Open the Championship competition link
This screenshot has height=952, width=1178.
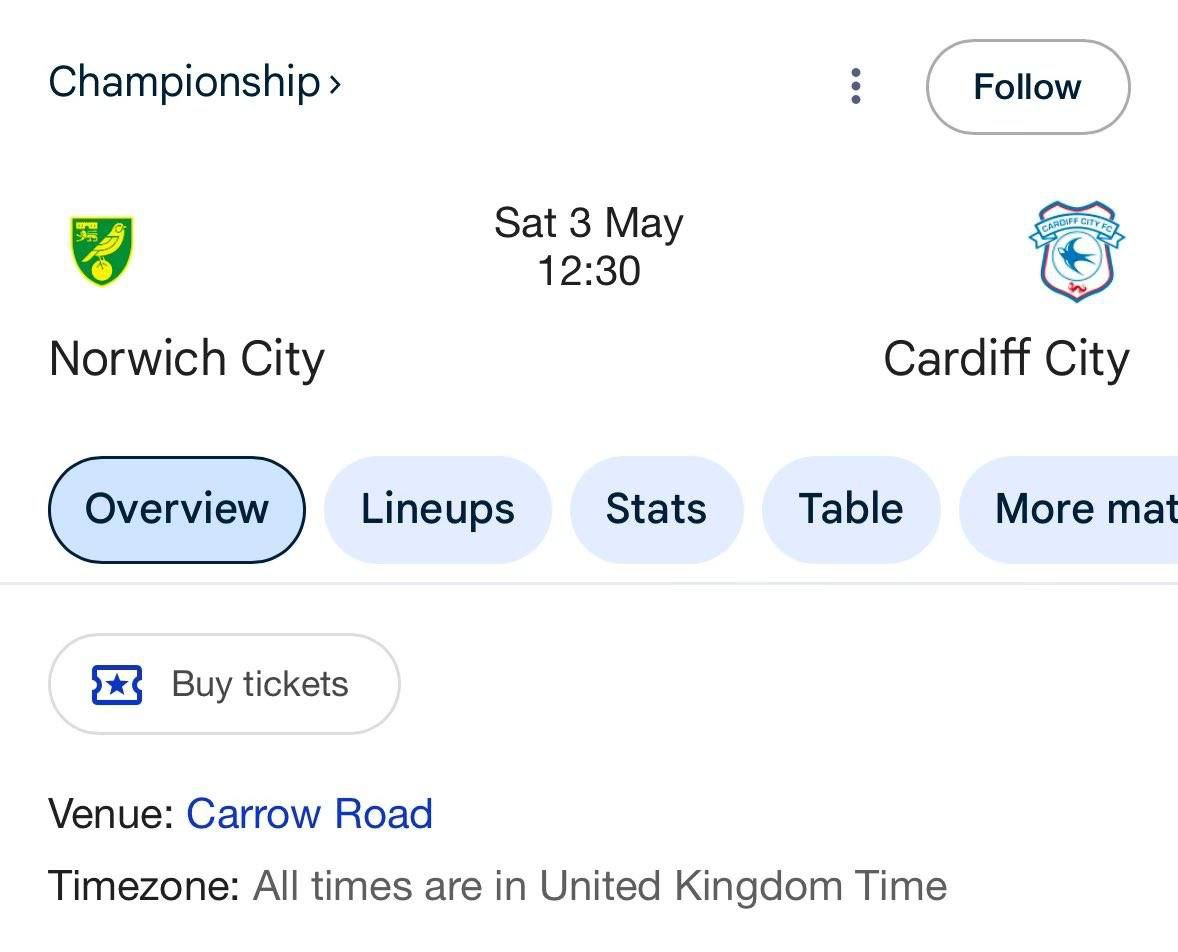click(183, 82)
